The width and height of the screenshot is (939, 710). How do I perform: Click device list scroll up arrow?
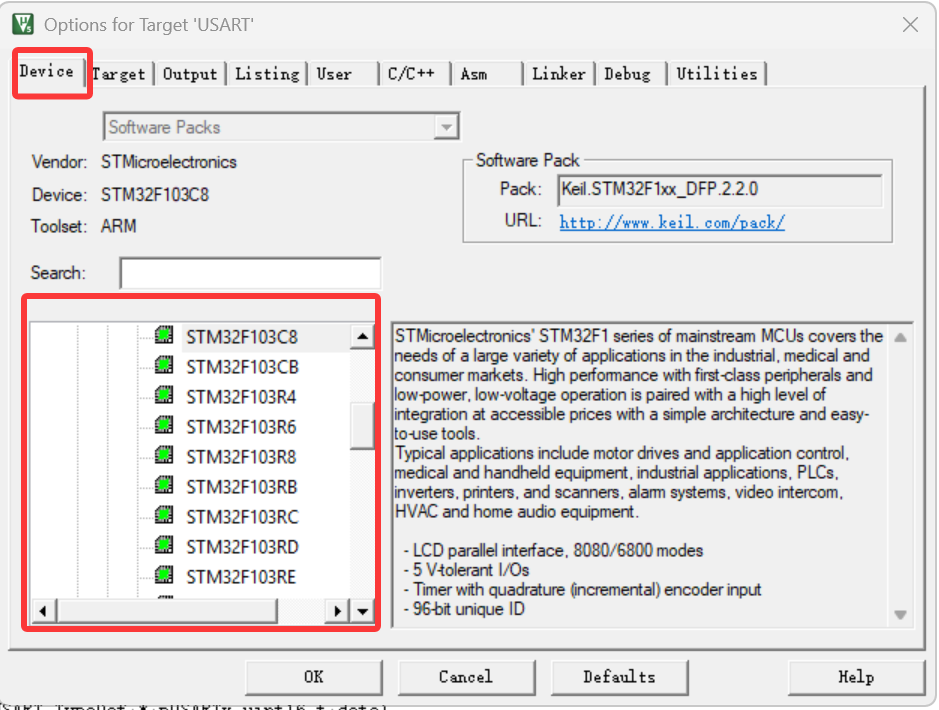click(x=362, y=336)
